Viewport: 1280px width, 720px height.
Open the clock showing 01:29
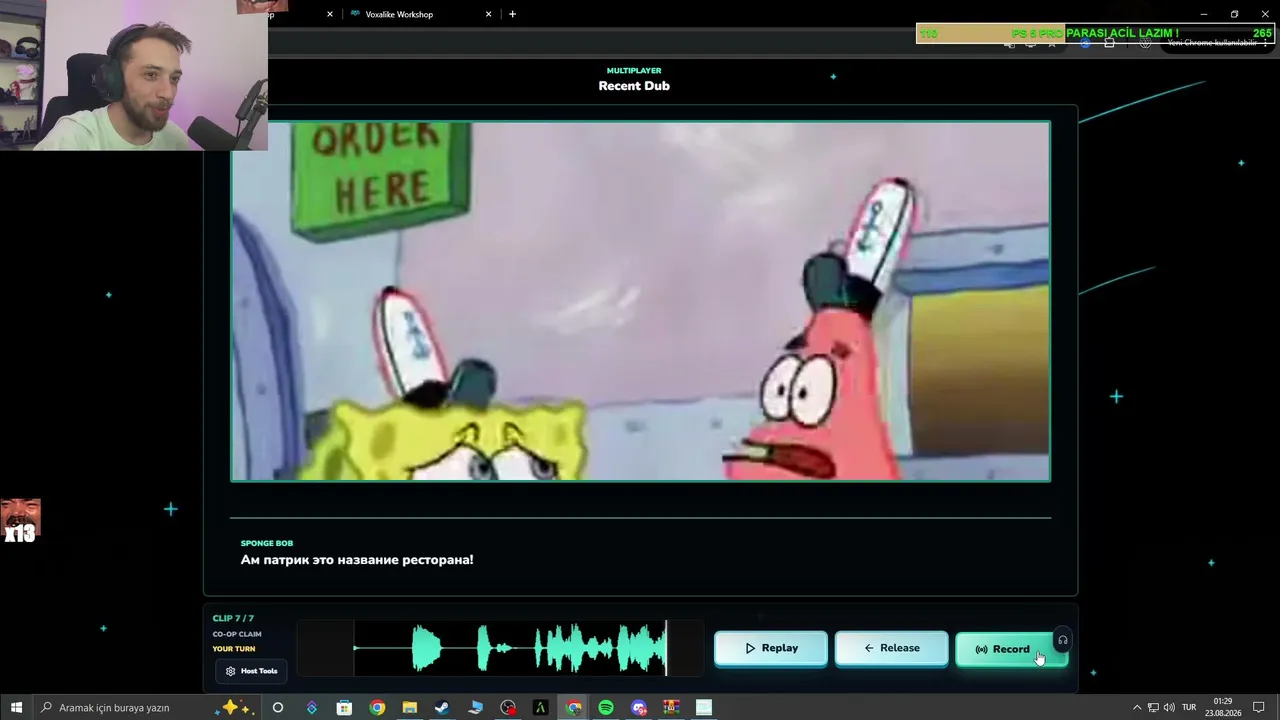coord(1222,707)
